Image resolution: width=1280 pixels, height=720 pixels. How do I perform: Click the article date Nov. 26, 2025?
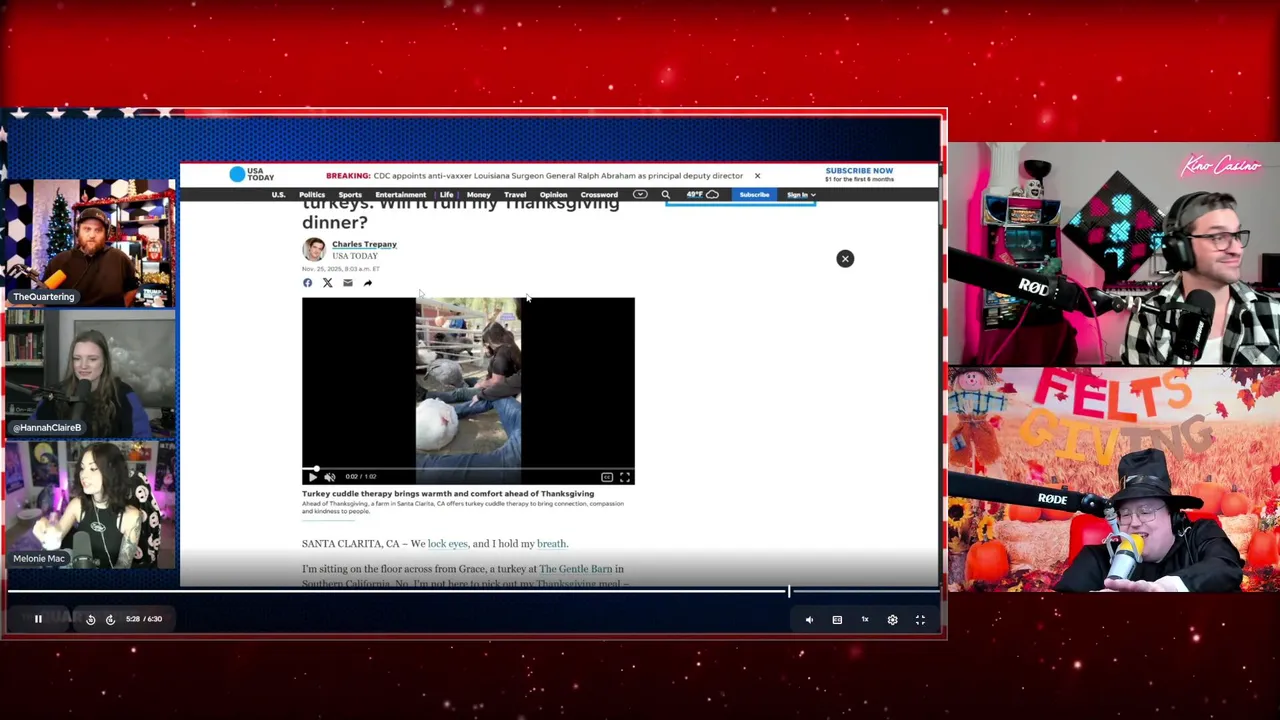(x=341, y=269)
